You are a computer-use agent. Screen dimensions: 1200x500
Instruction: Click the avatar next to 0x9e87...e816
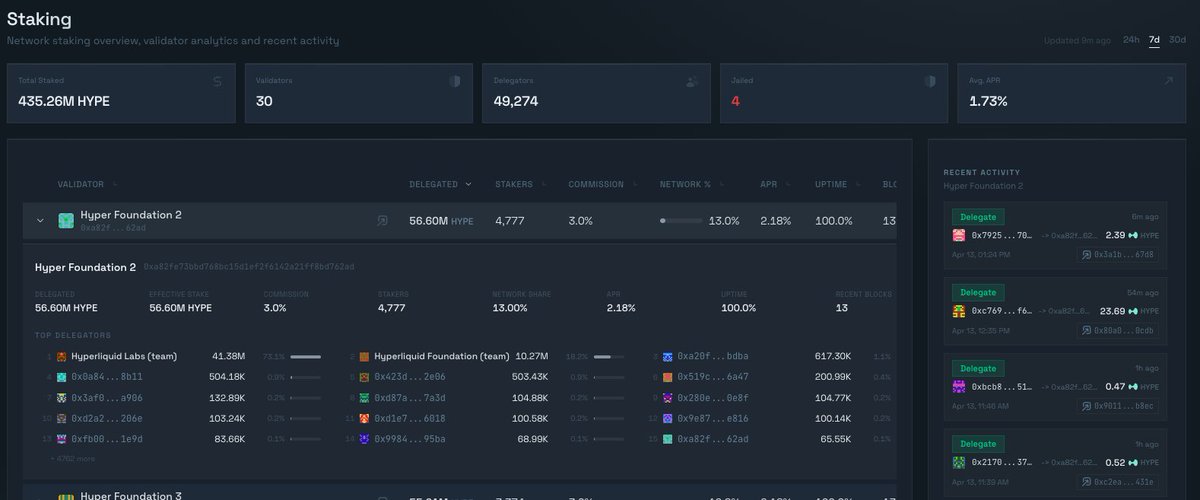[x=667, y=419]
